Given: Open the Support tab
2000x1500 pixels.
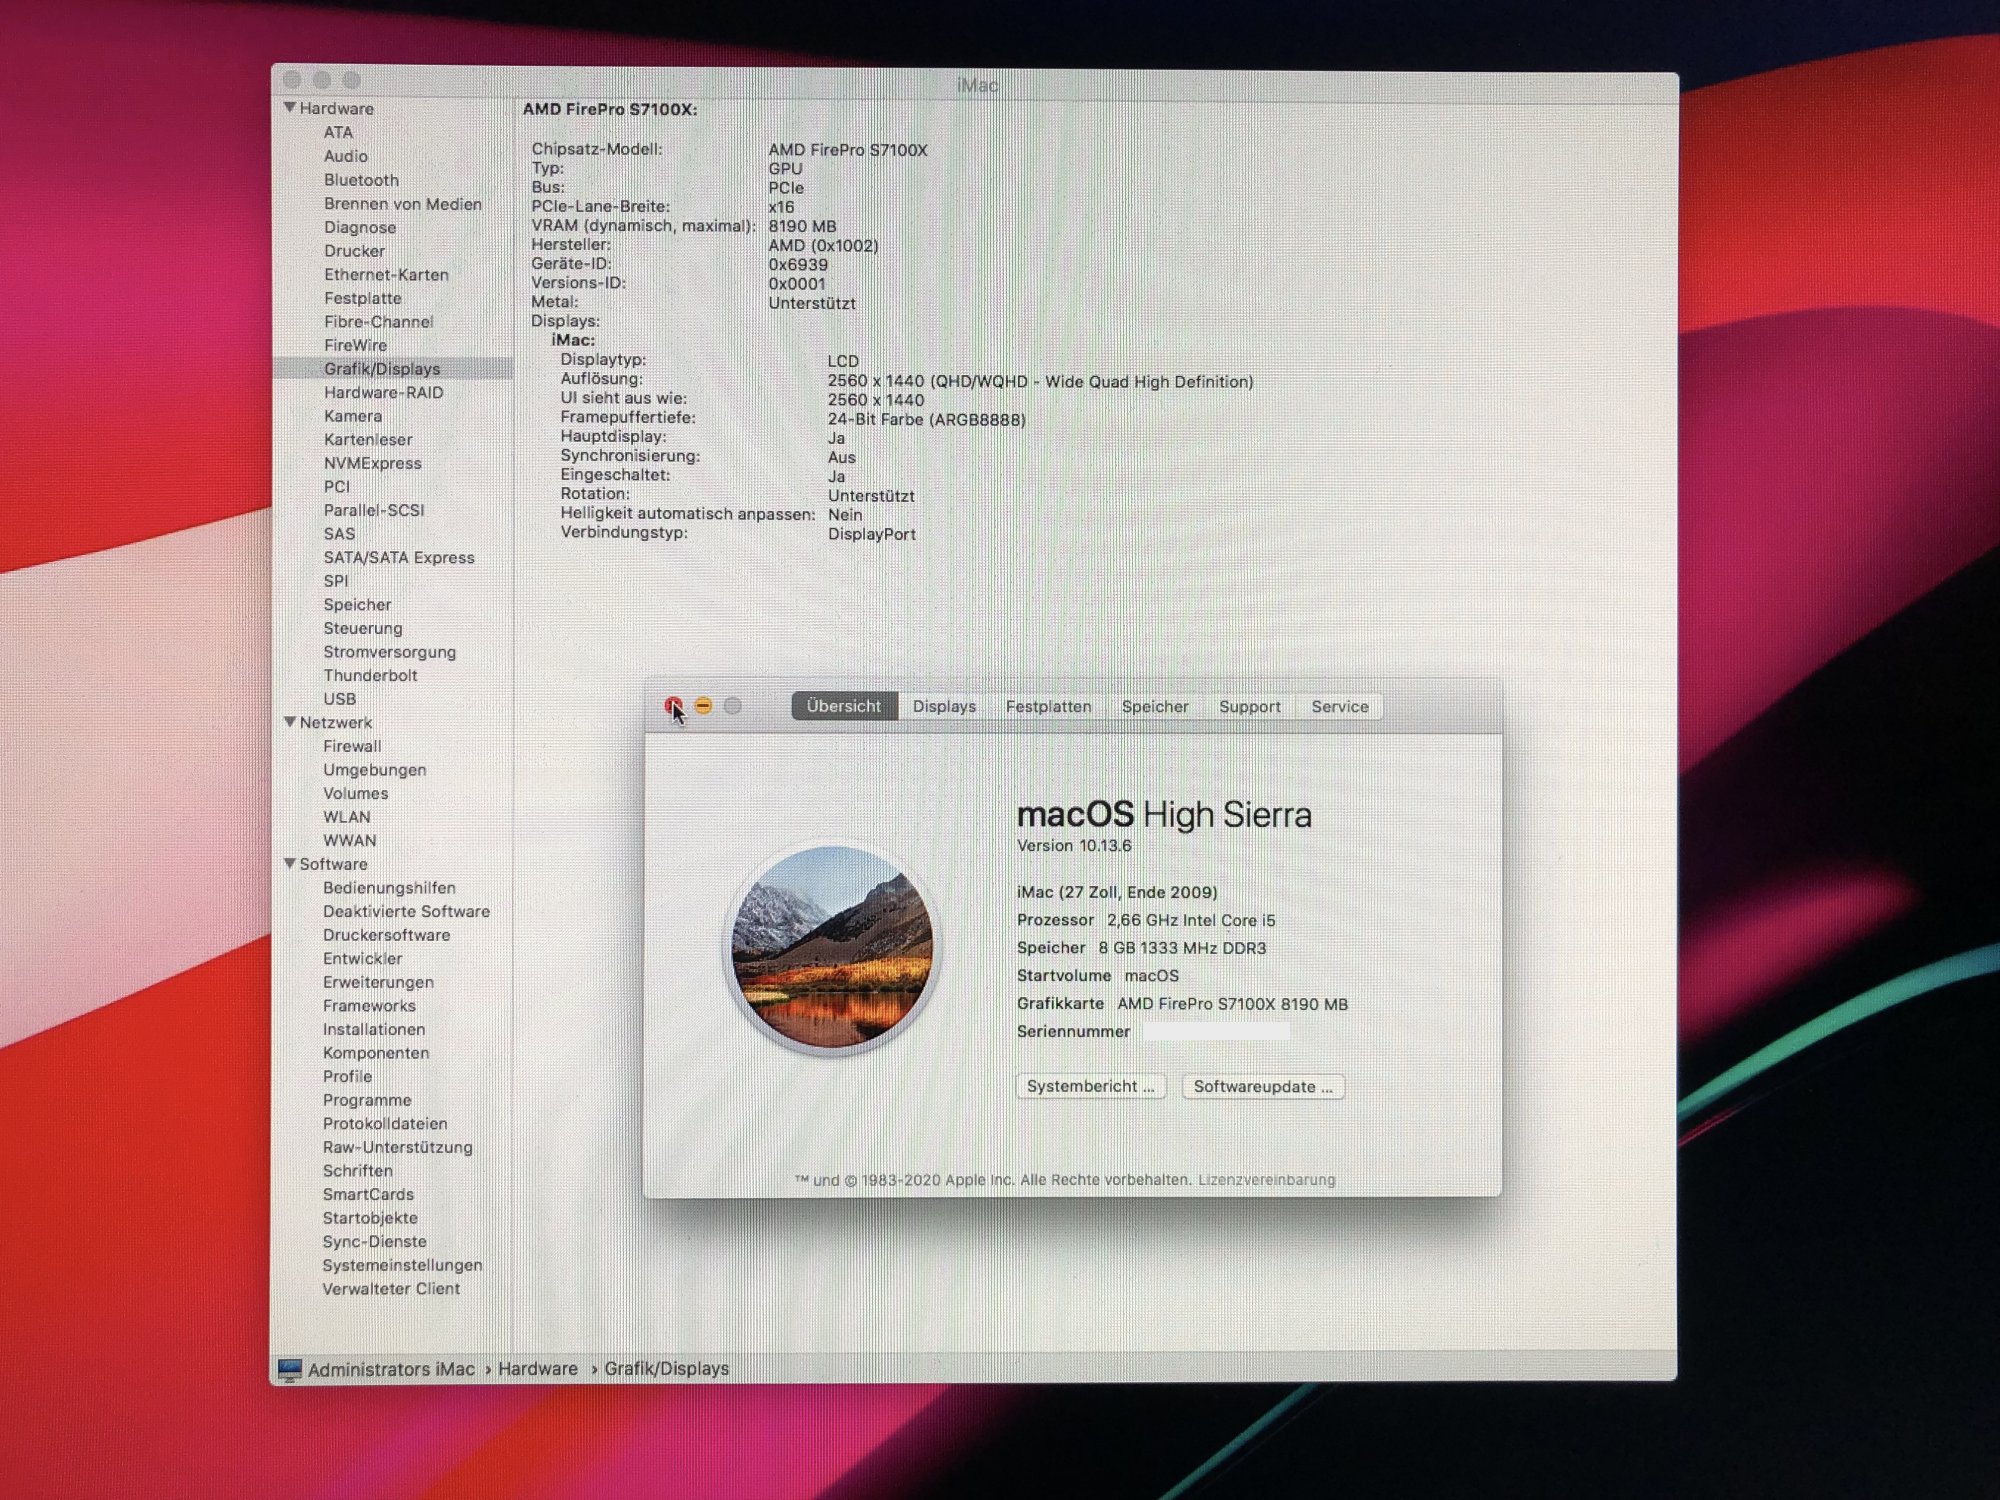Looking at the screenshot, I should click(x=1249, y=706).
